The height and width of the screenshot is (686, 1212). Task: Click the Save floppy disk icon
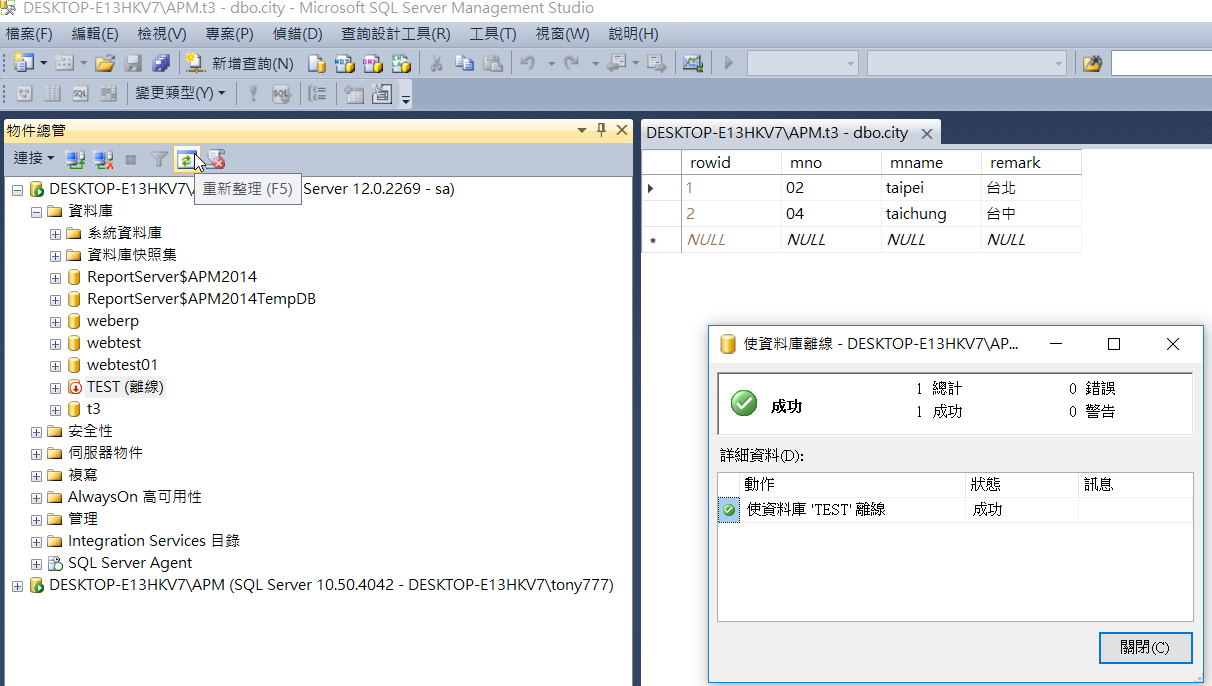(133, 63)
